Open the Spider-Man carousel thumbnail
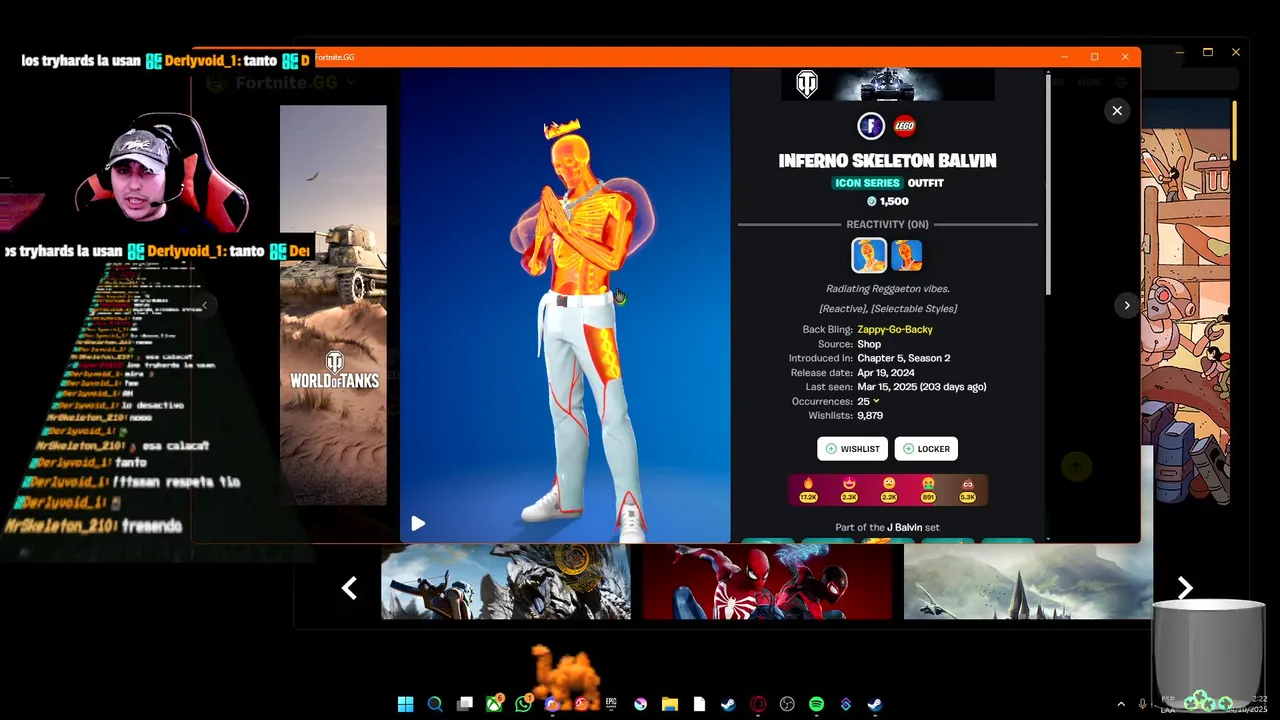Screen dimensions: 1280x720 coord(767,582)
